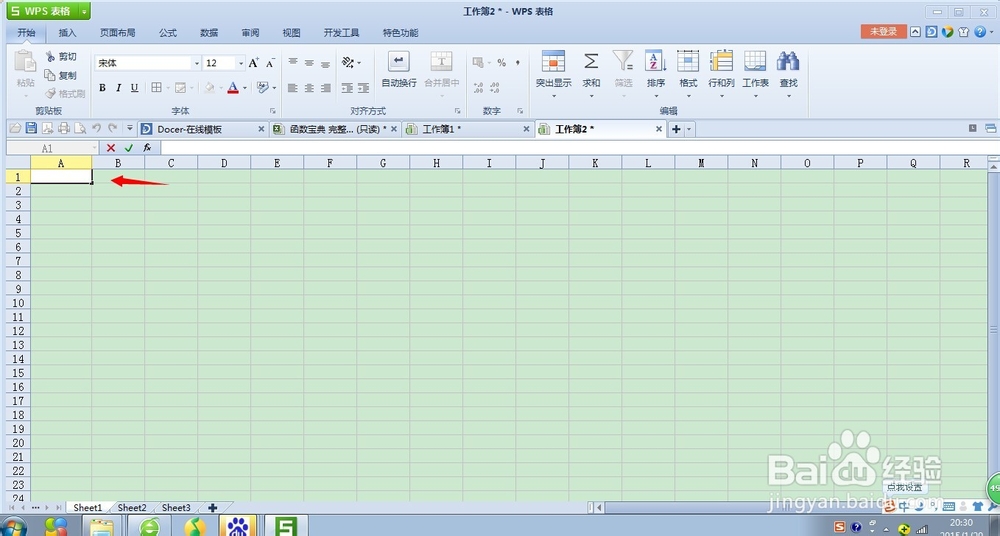The height and width of the screenshot is (536, 1000).
Task: Click the Save icon in quick toolbar
Action: [x=31, y=128]
